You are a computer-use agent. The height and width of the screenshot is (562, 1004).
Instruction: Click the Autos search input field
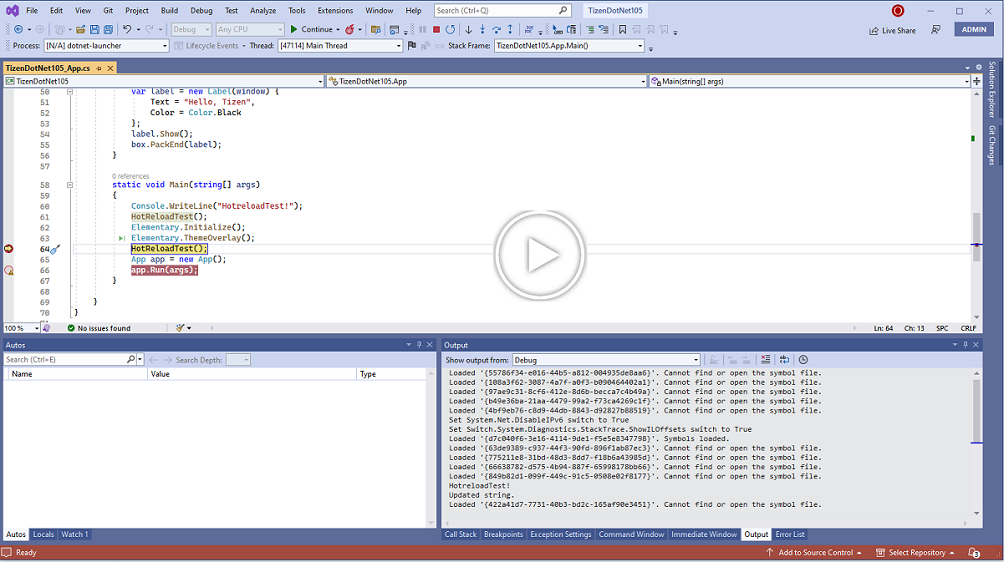click(65, 360)
